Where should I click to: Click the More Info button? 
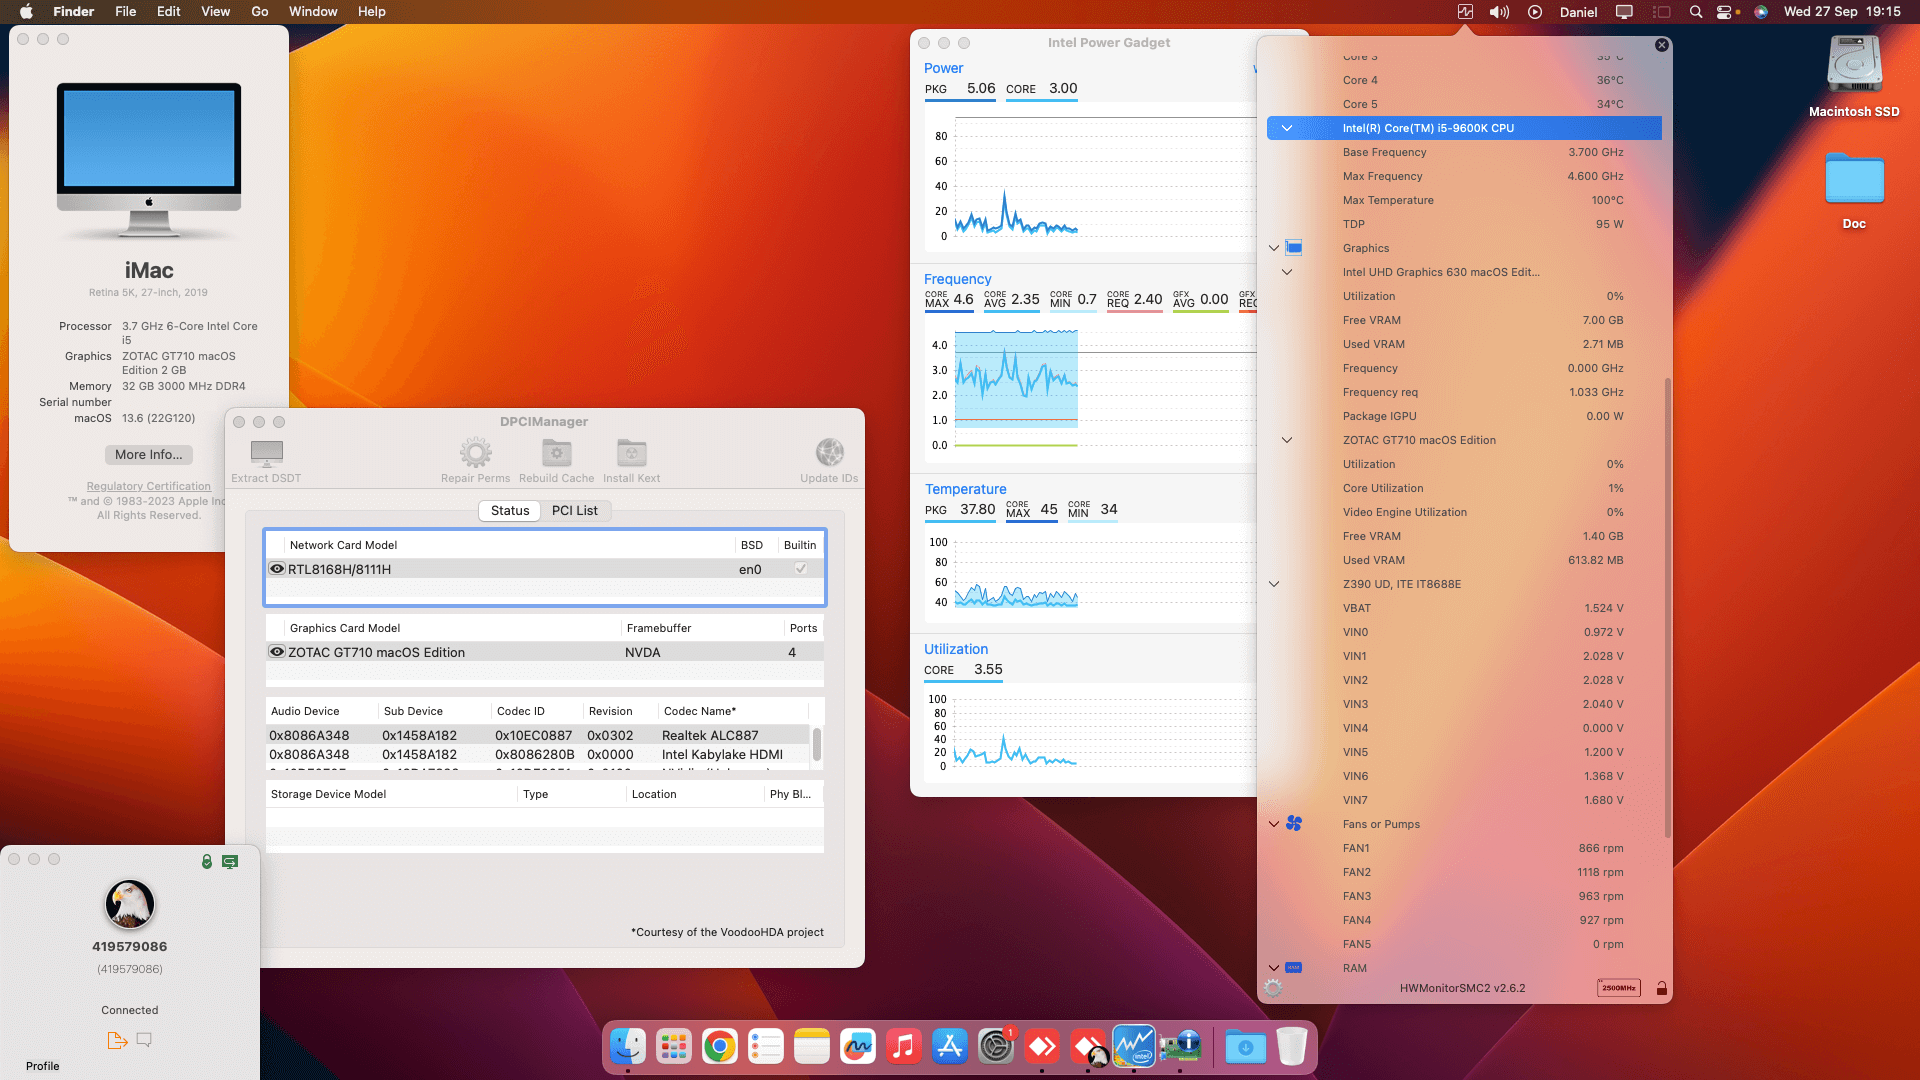click(x=148, y=455)
